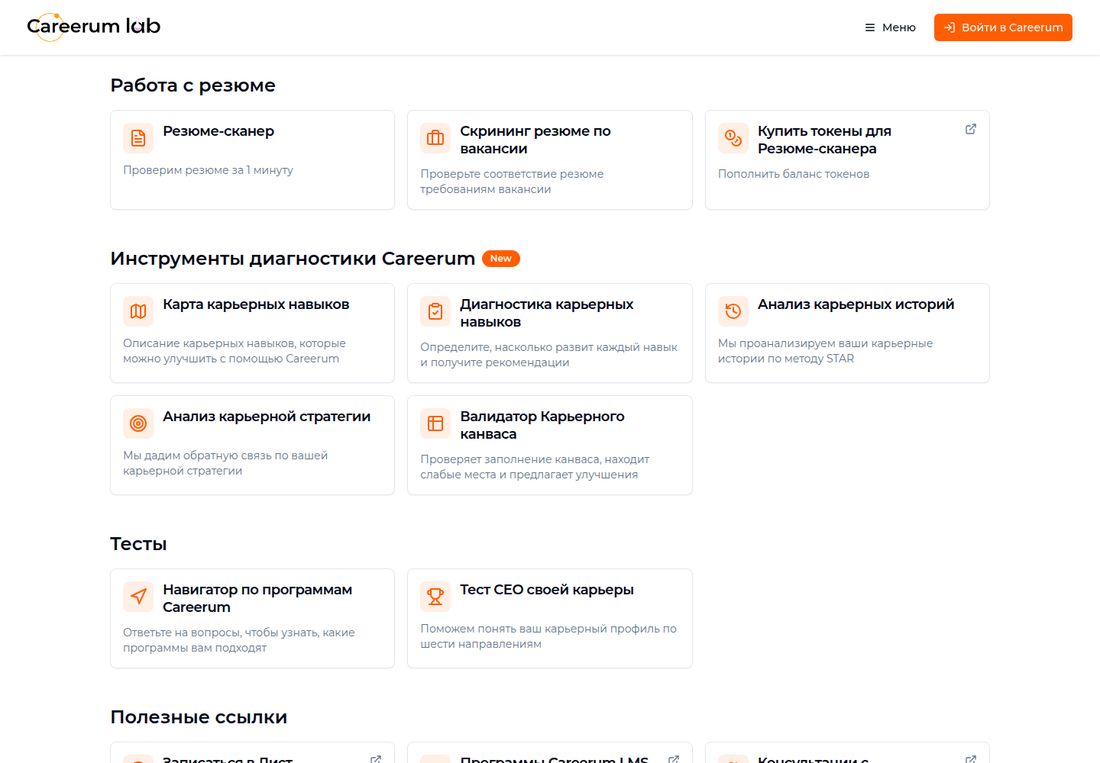Click the login arrow icon in Войти button
Viewport: 1100px width, 763px height.
coord(949,27)
